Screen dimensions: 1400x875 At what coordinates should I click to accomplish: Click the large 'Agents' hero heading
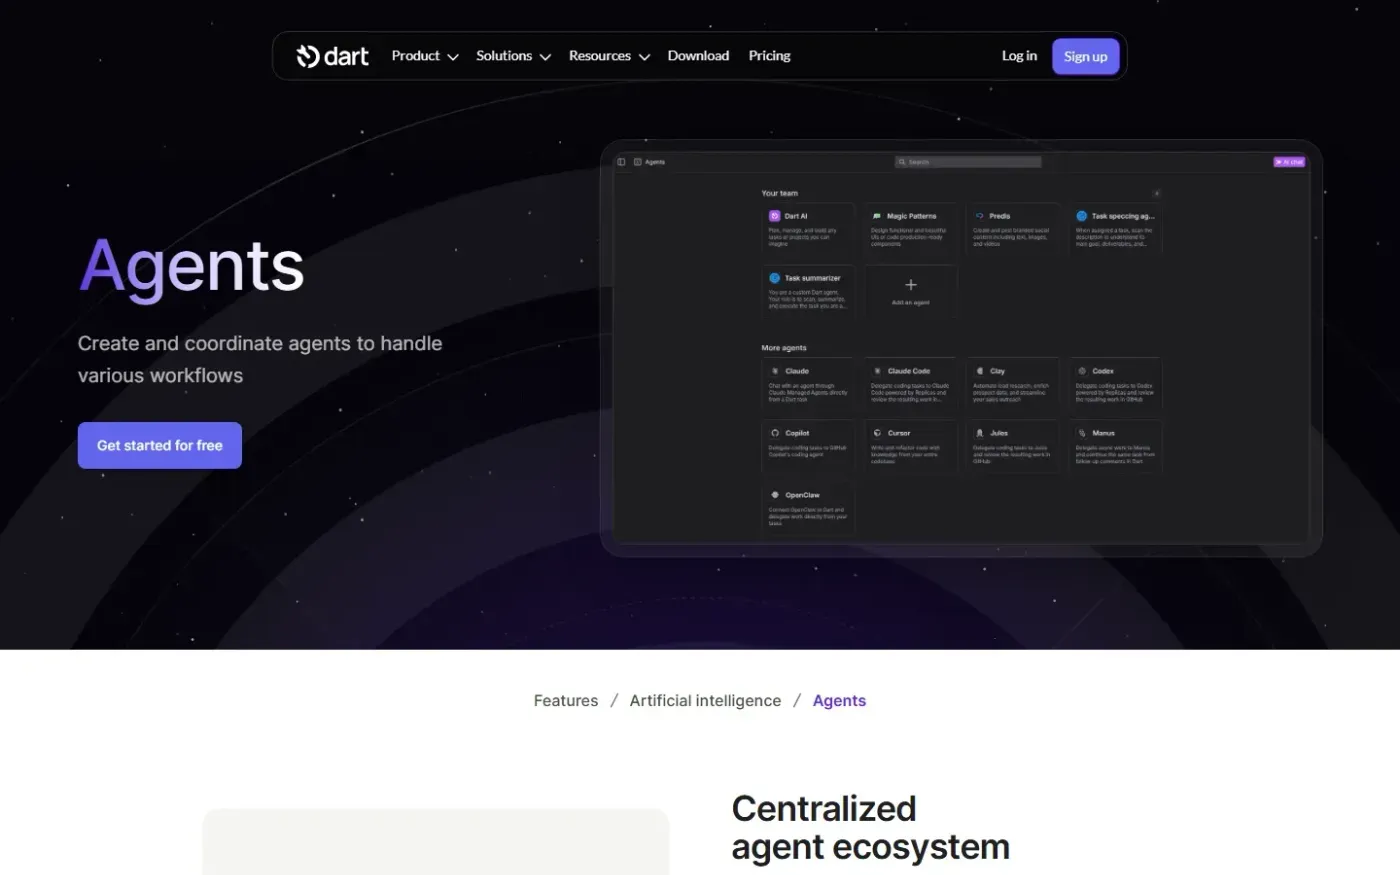pyautogui.click(x=191, y=268)
